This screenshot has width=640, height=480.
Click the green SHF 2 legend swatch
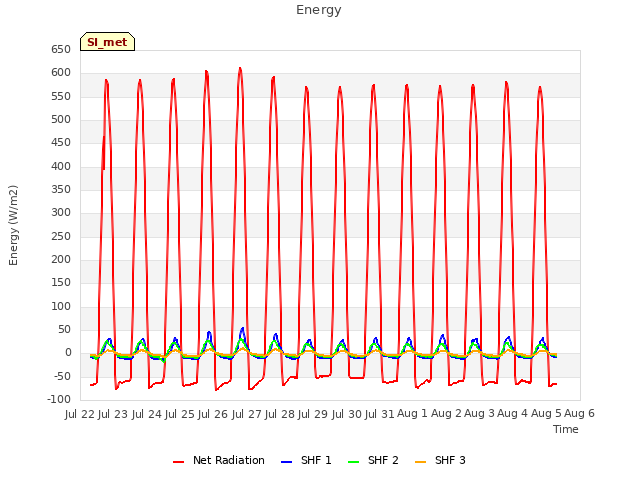click(353, 462)
